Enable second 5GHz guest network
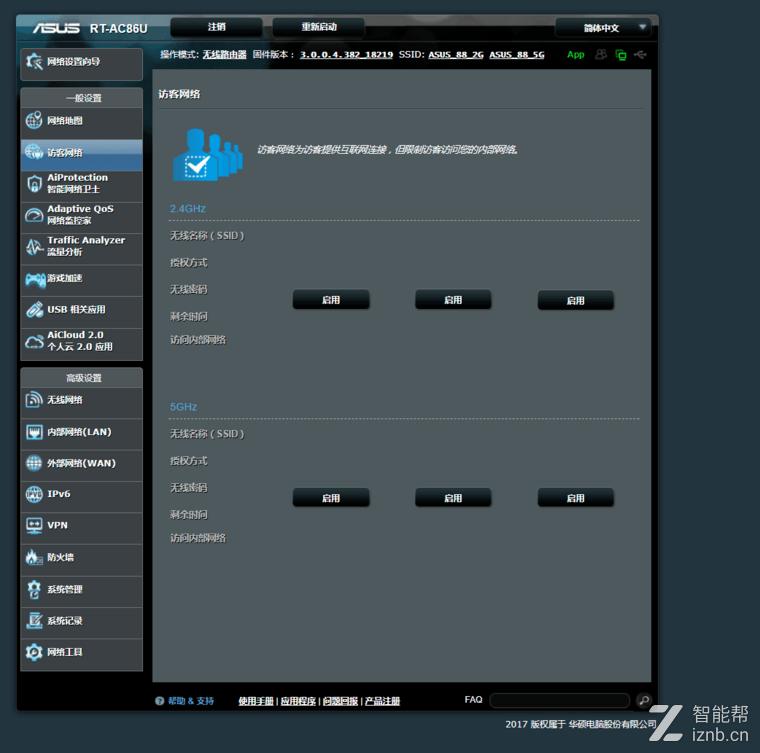 pos(453,498)
